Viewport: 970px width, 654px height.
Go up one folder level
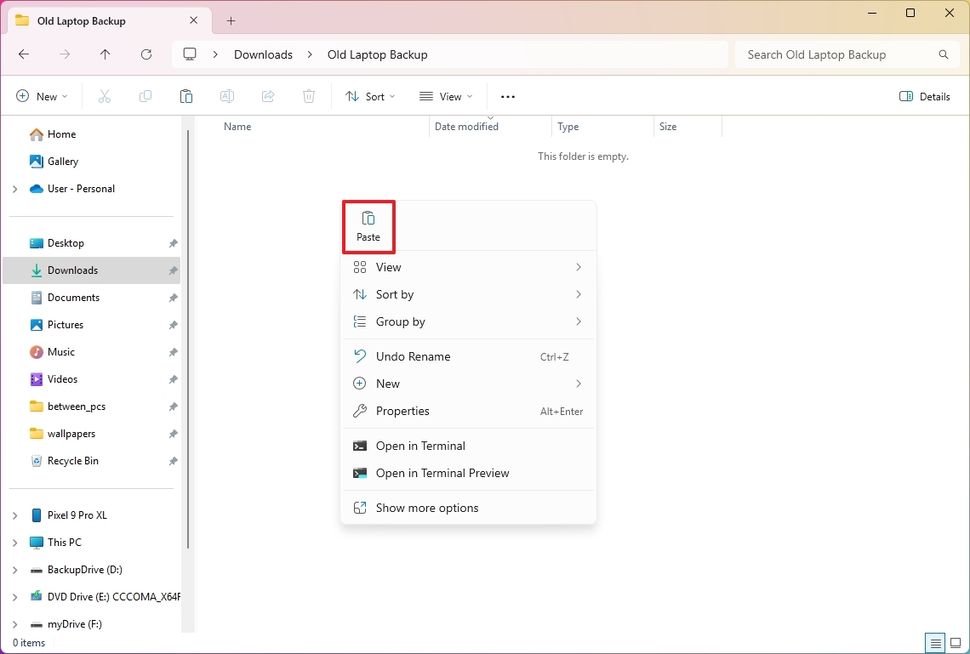point(105,55)
